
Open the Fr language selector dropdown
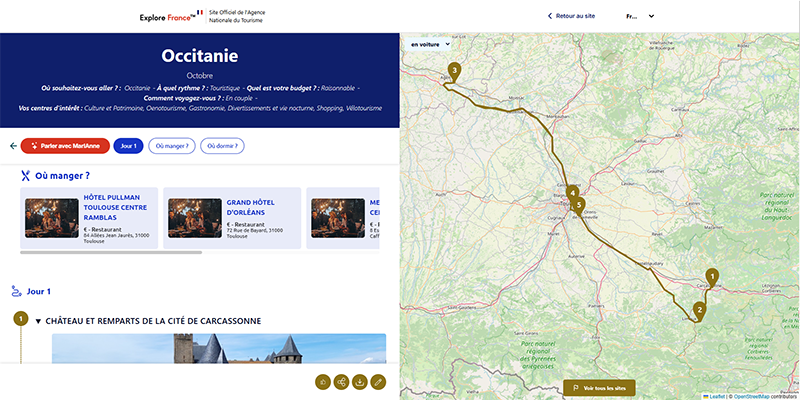pos(640,16)
